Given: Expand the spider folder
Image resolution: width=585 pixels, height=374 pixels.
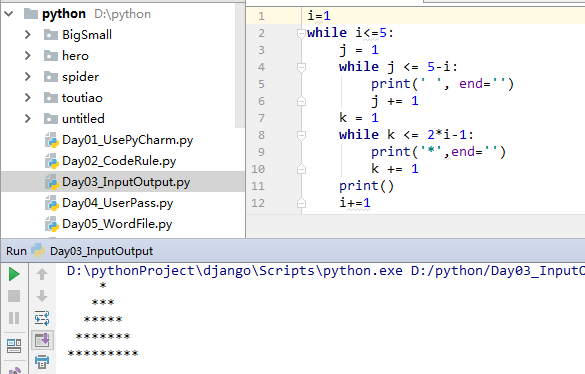Looking at the screenshot, I should point(28,77).
